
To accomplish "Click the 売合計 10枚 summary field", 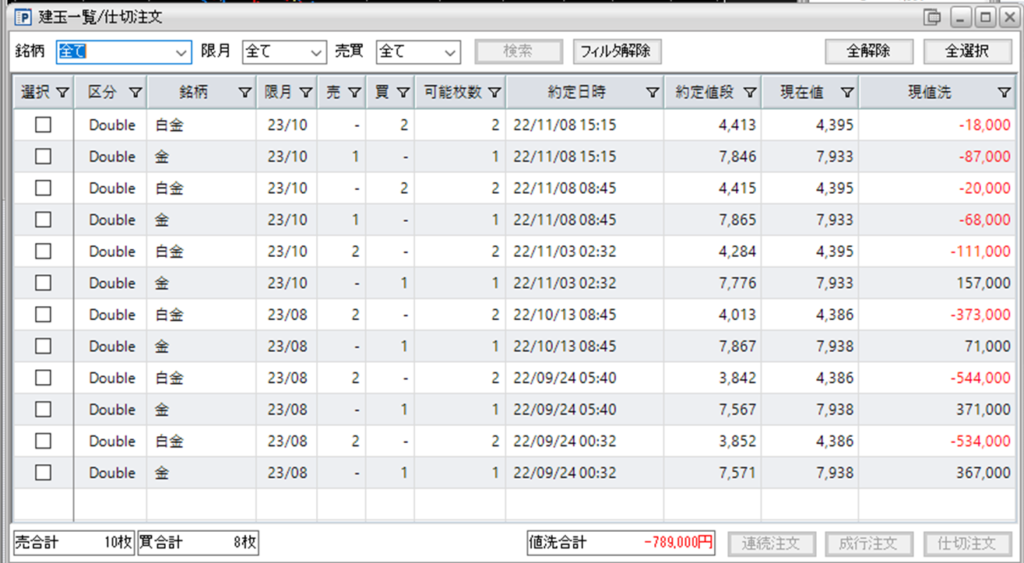I will pos(74,543).
